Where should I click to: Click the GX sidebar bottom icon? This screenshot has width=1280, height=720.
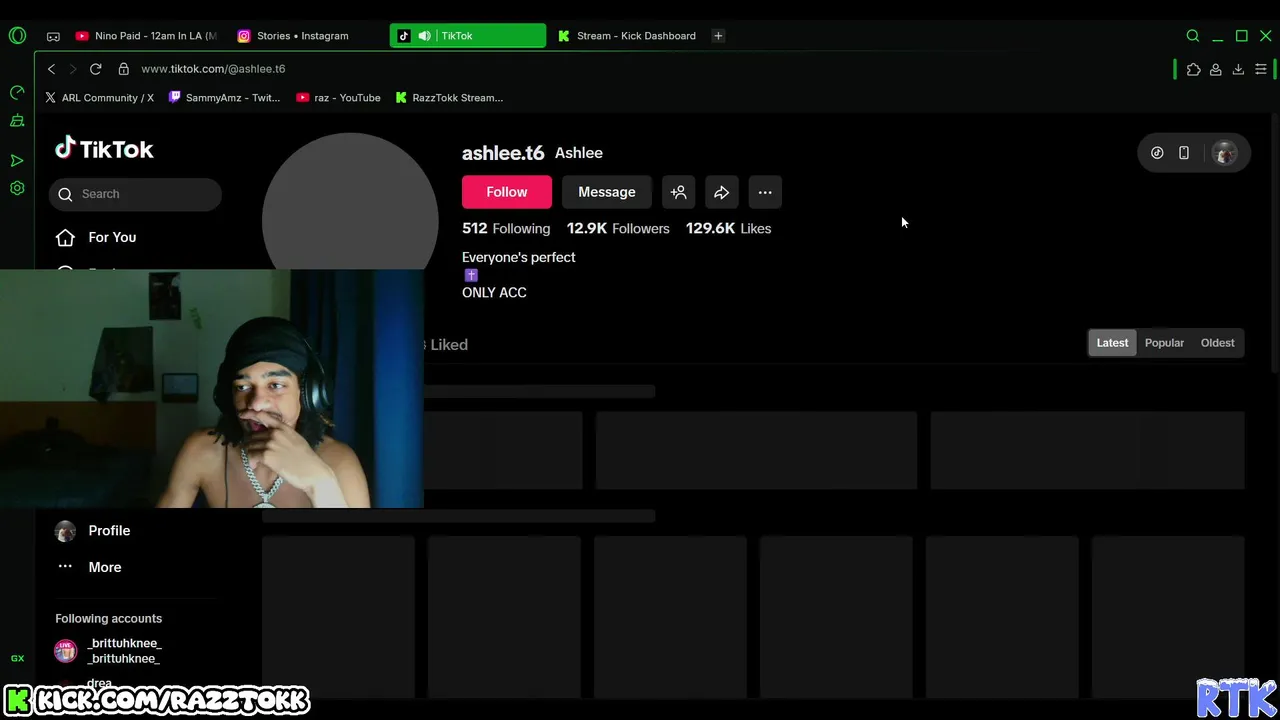click(x=17, y=658)
